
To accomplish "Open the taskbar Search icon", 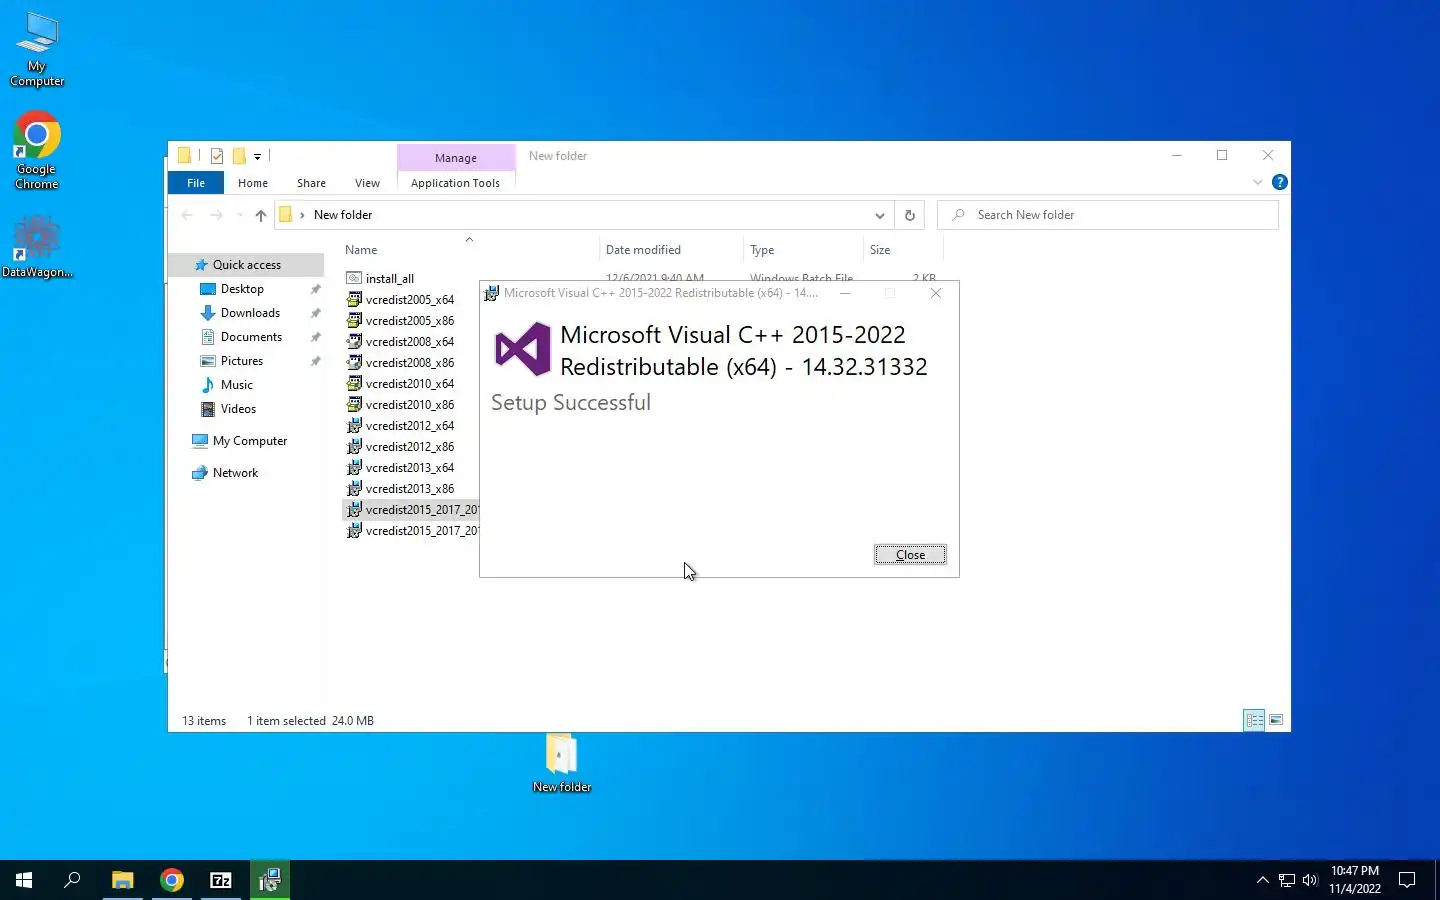I will pyautogui.click(x=72, y=880).
